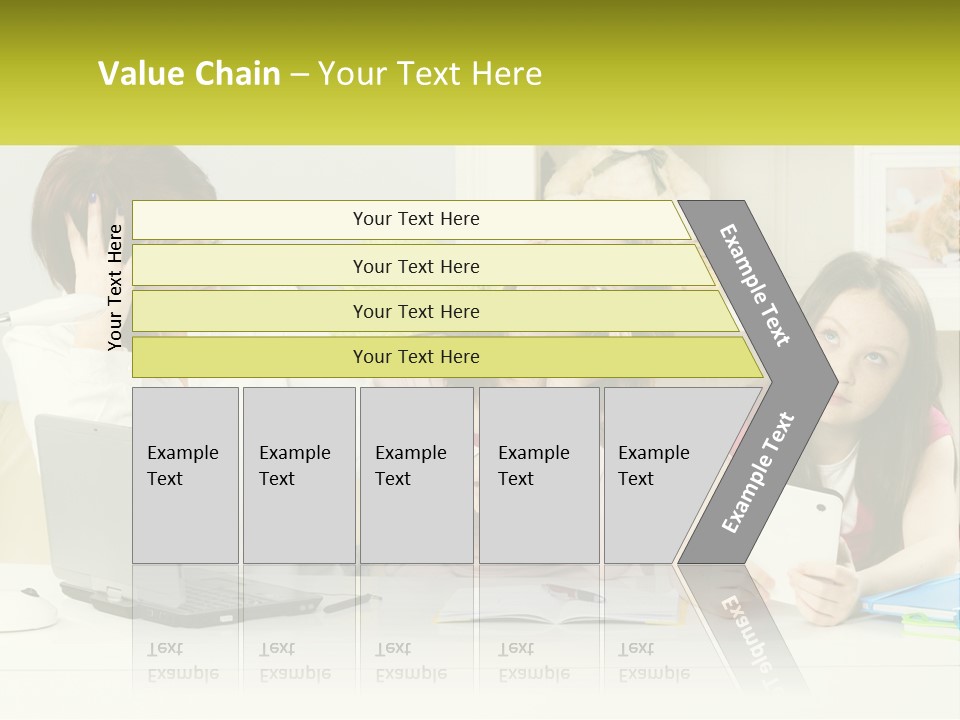960x720 pixels.
Task: Select the fifth Example Text gray box
Action: 661,475
